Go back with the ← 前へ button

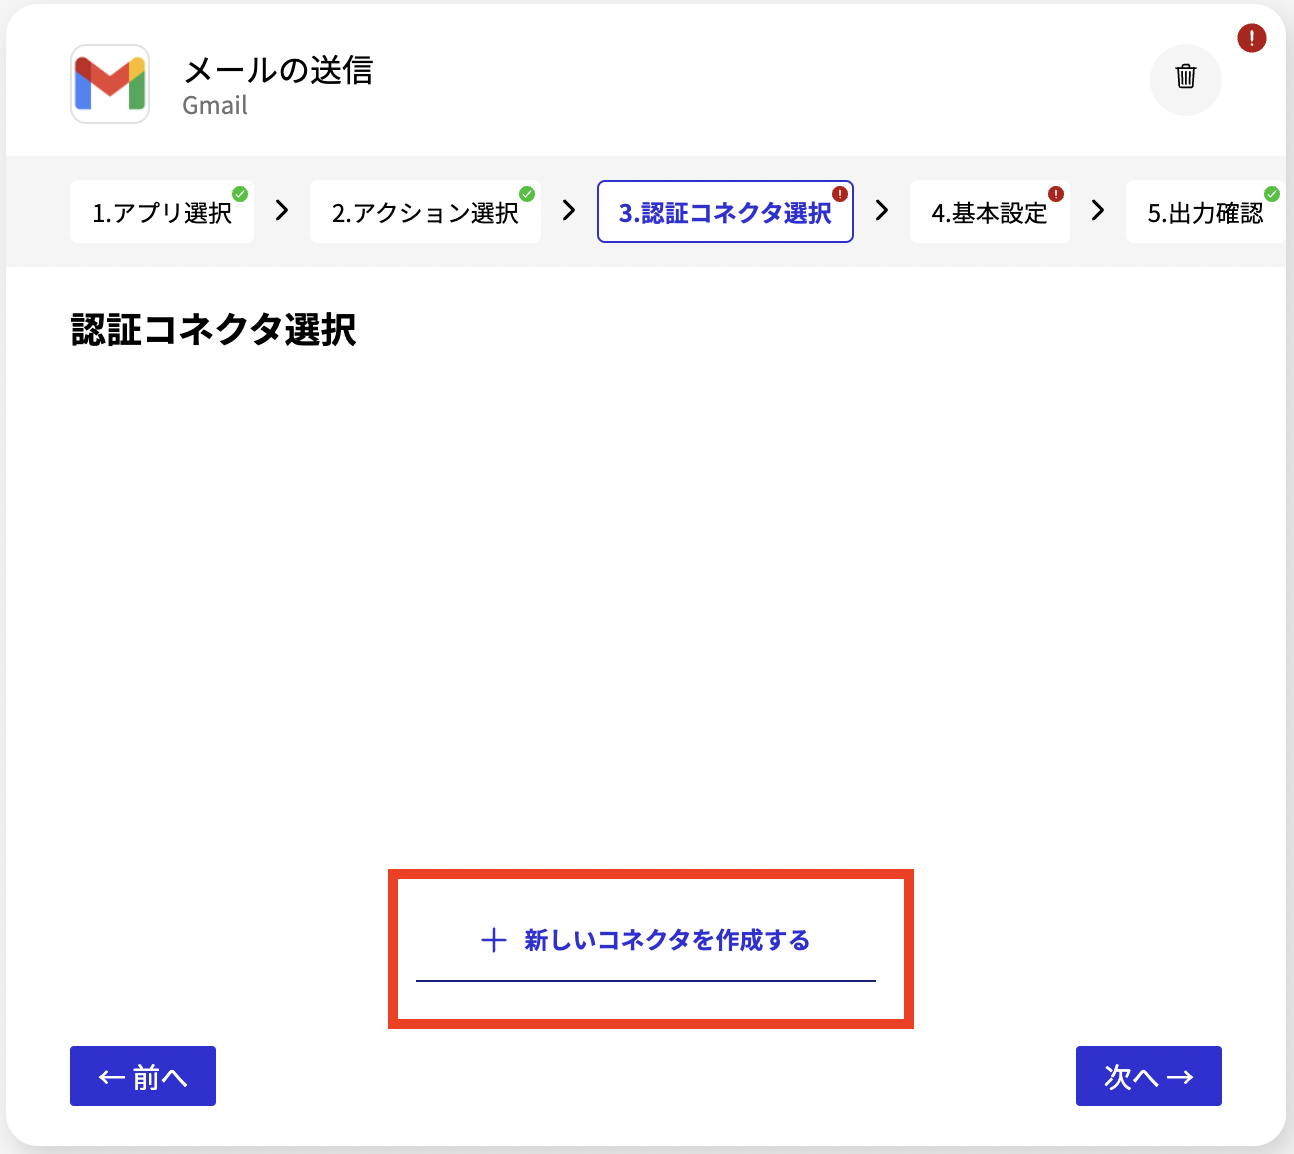point(143,1076)
